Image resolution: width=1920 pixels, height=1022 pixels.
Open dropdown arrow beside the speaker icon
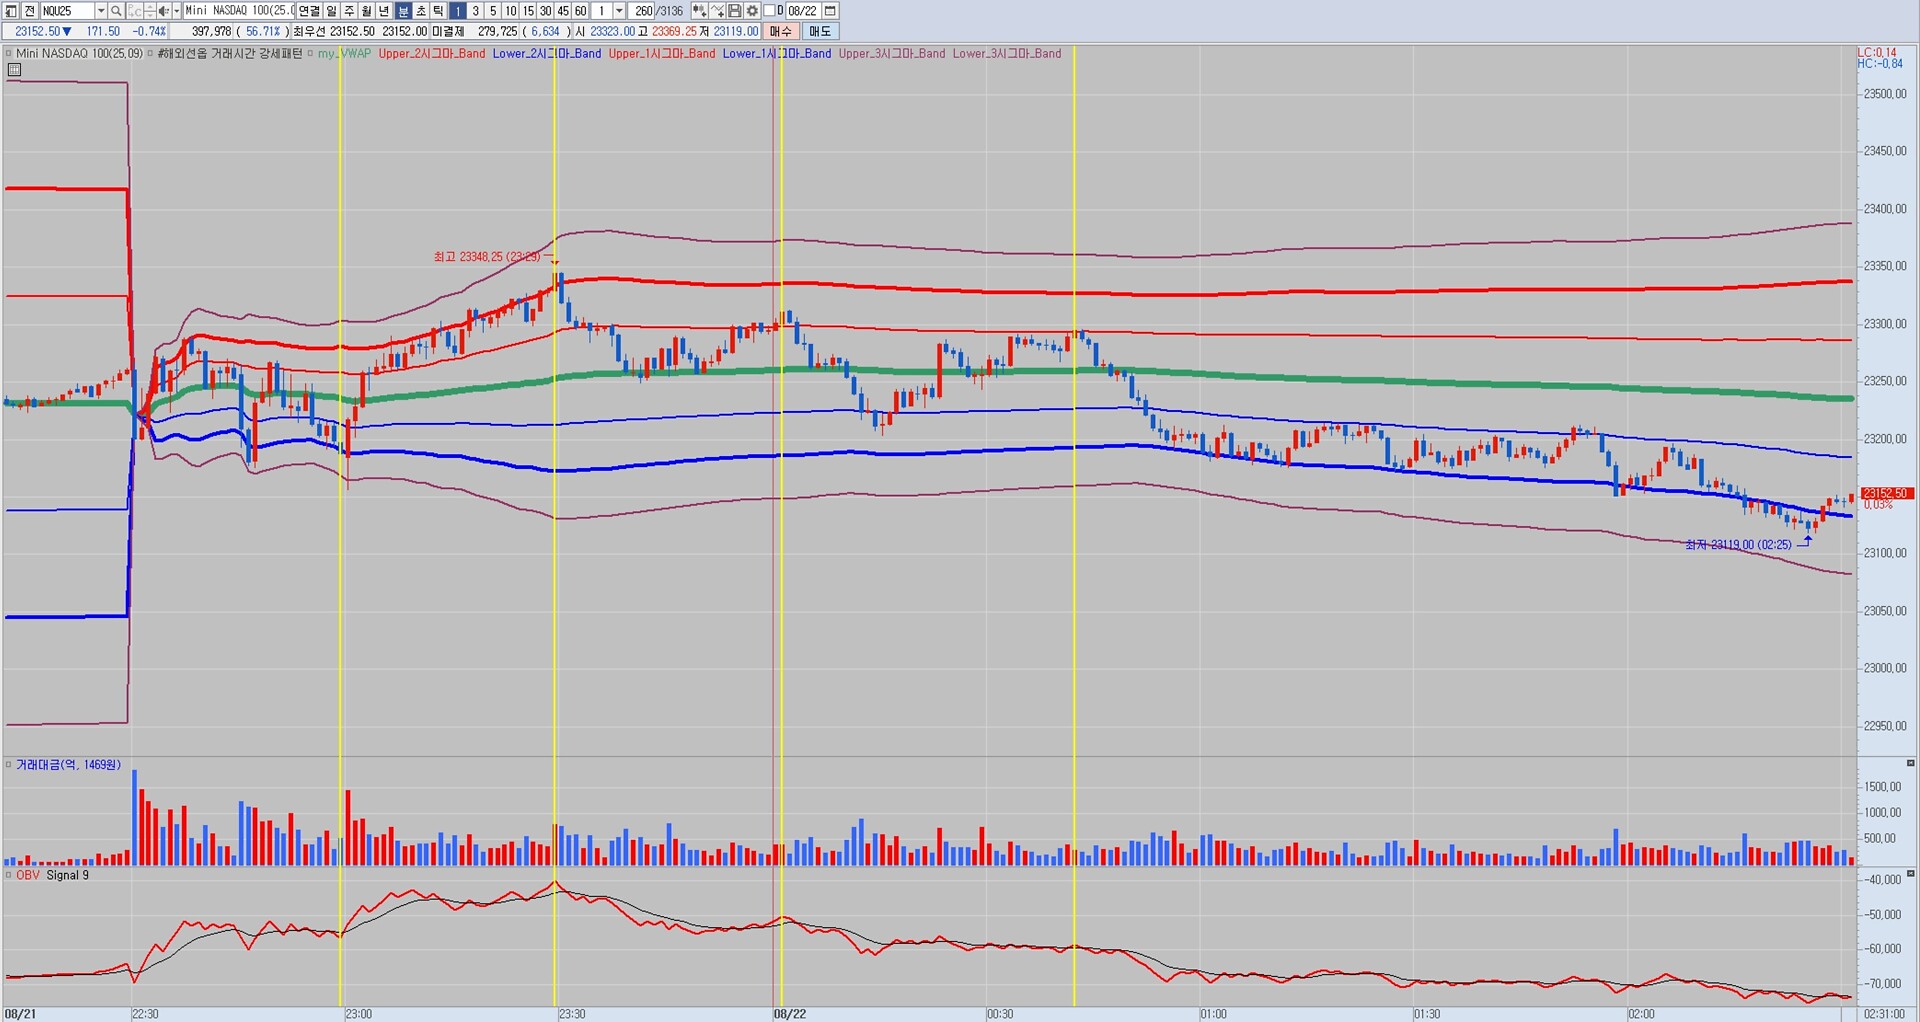click(176, 11)
